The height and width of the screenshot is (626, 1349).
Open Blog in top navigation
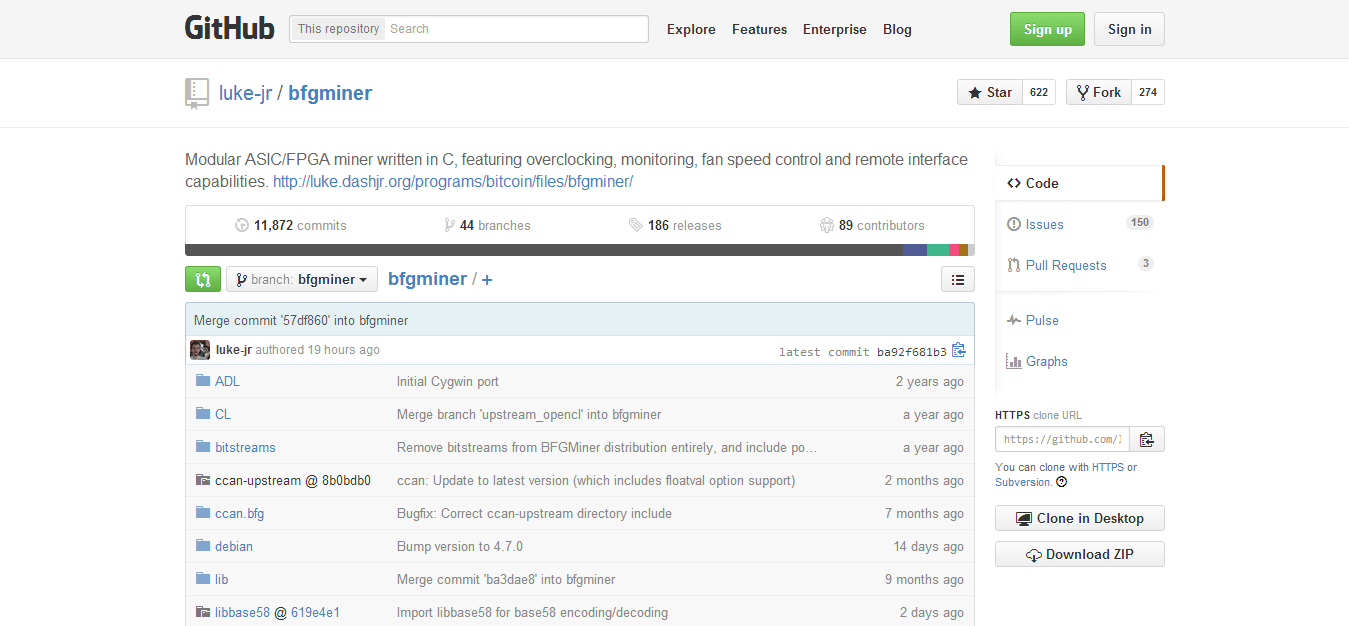tap(897, 29)
